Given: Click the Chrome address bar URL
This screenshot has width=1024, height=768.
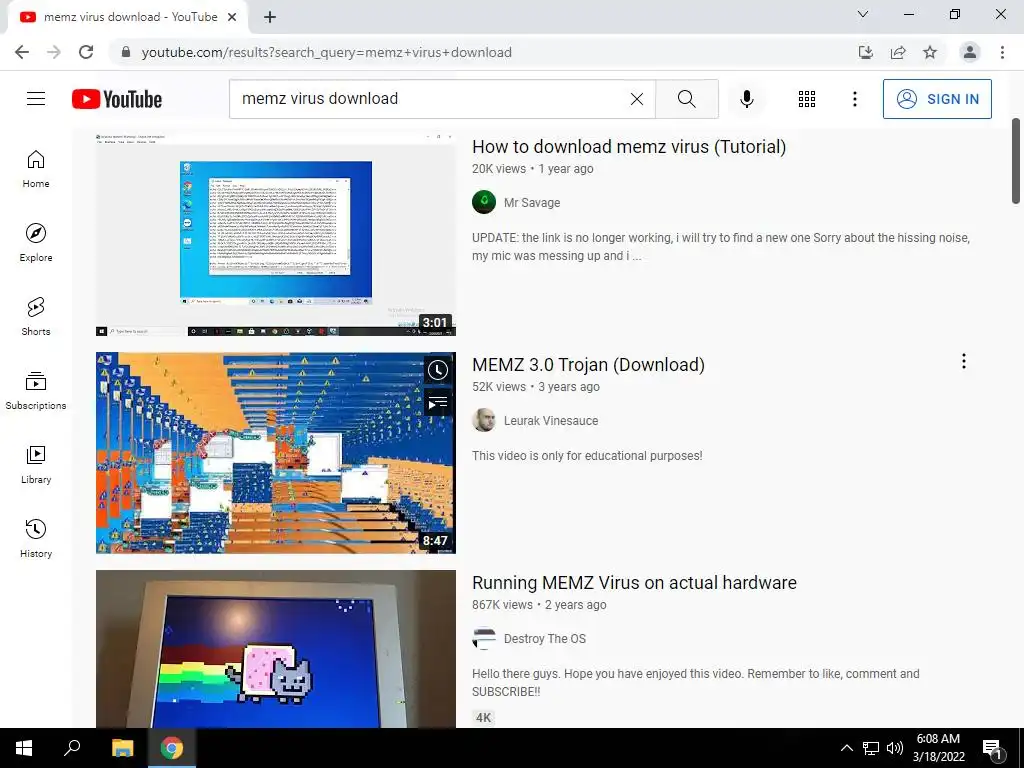Looking at the screenshot, I should click(327, 52).
